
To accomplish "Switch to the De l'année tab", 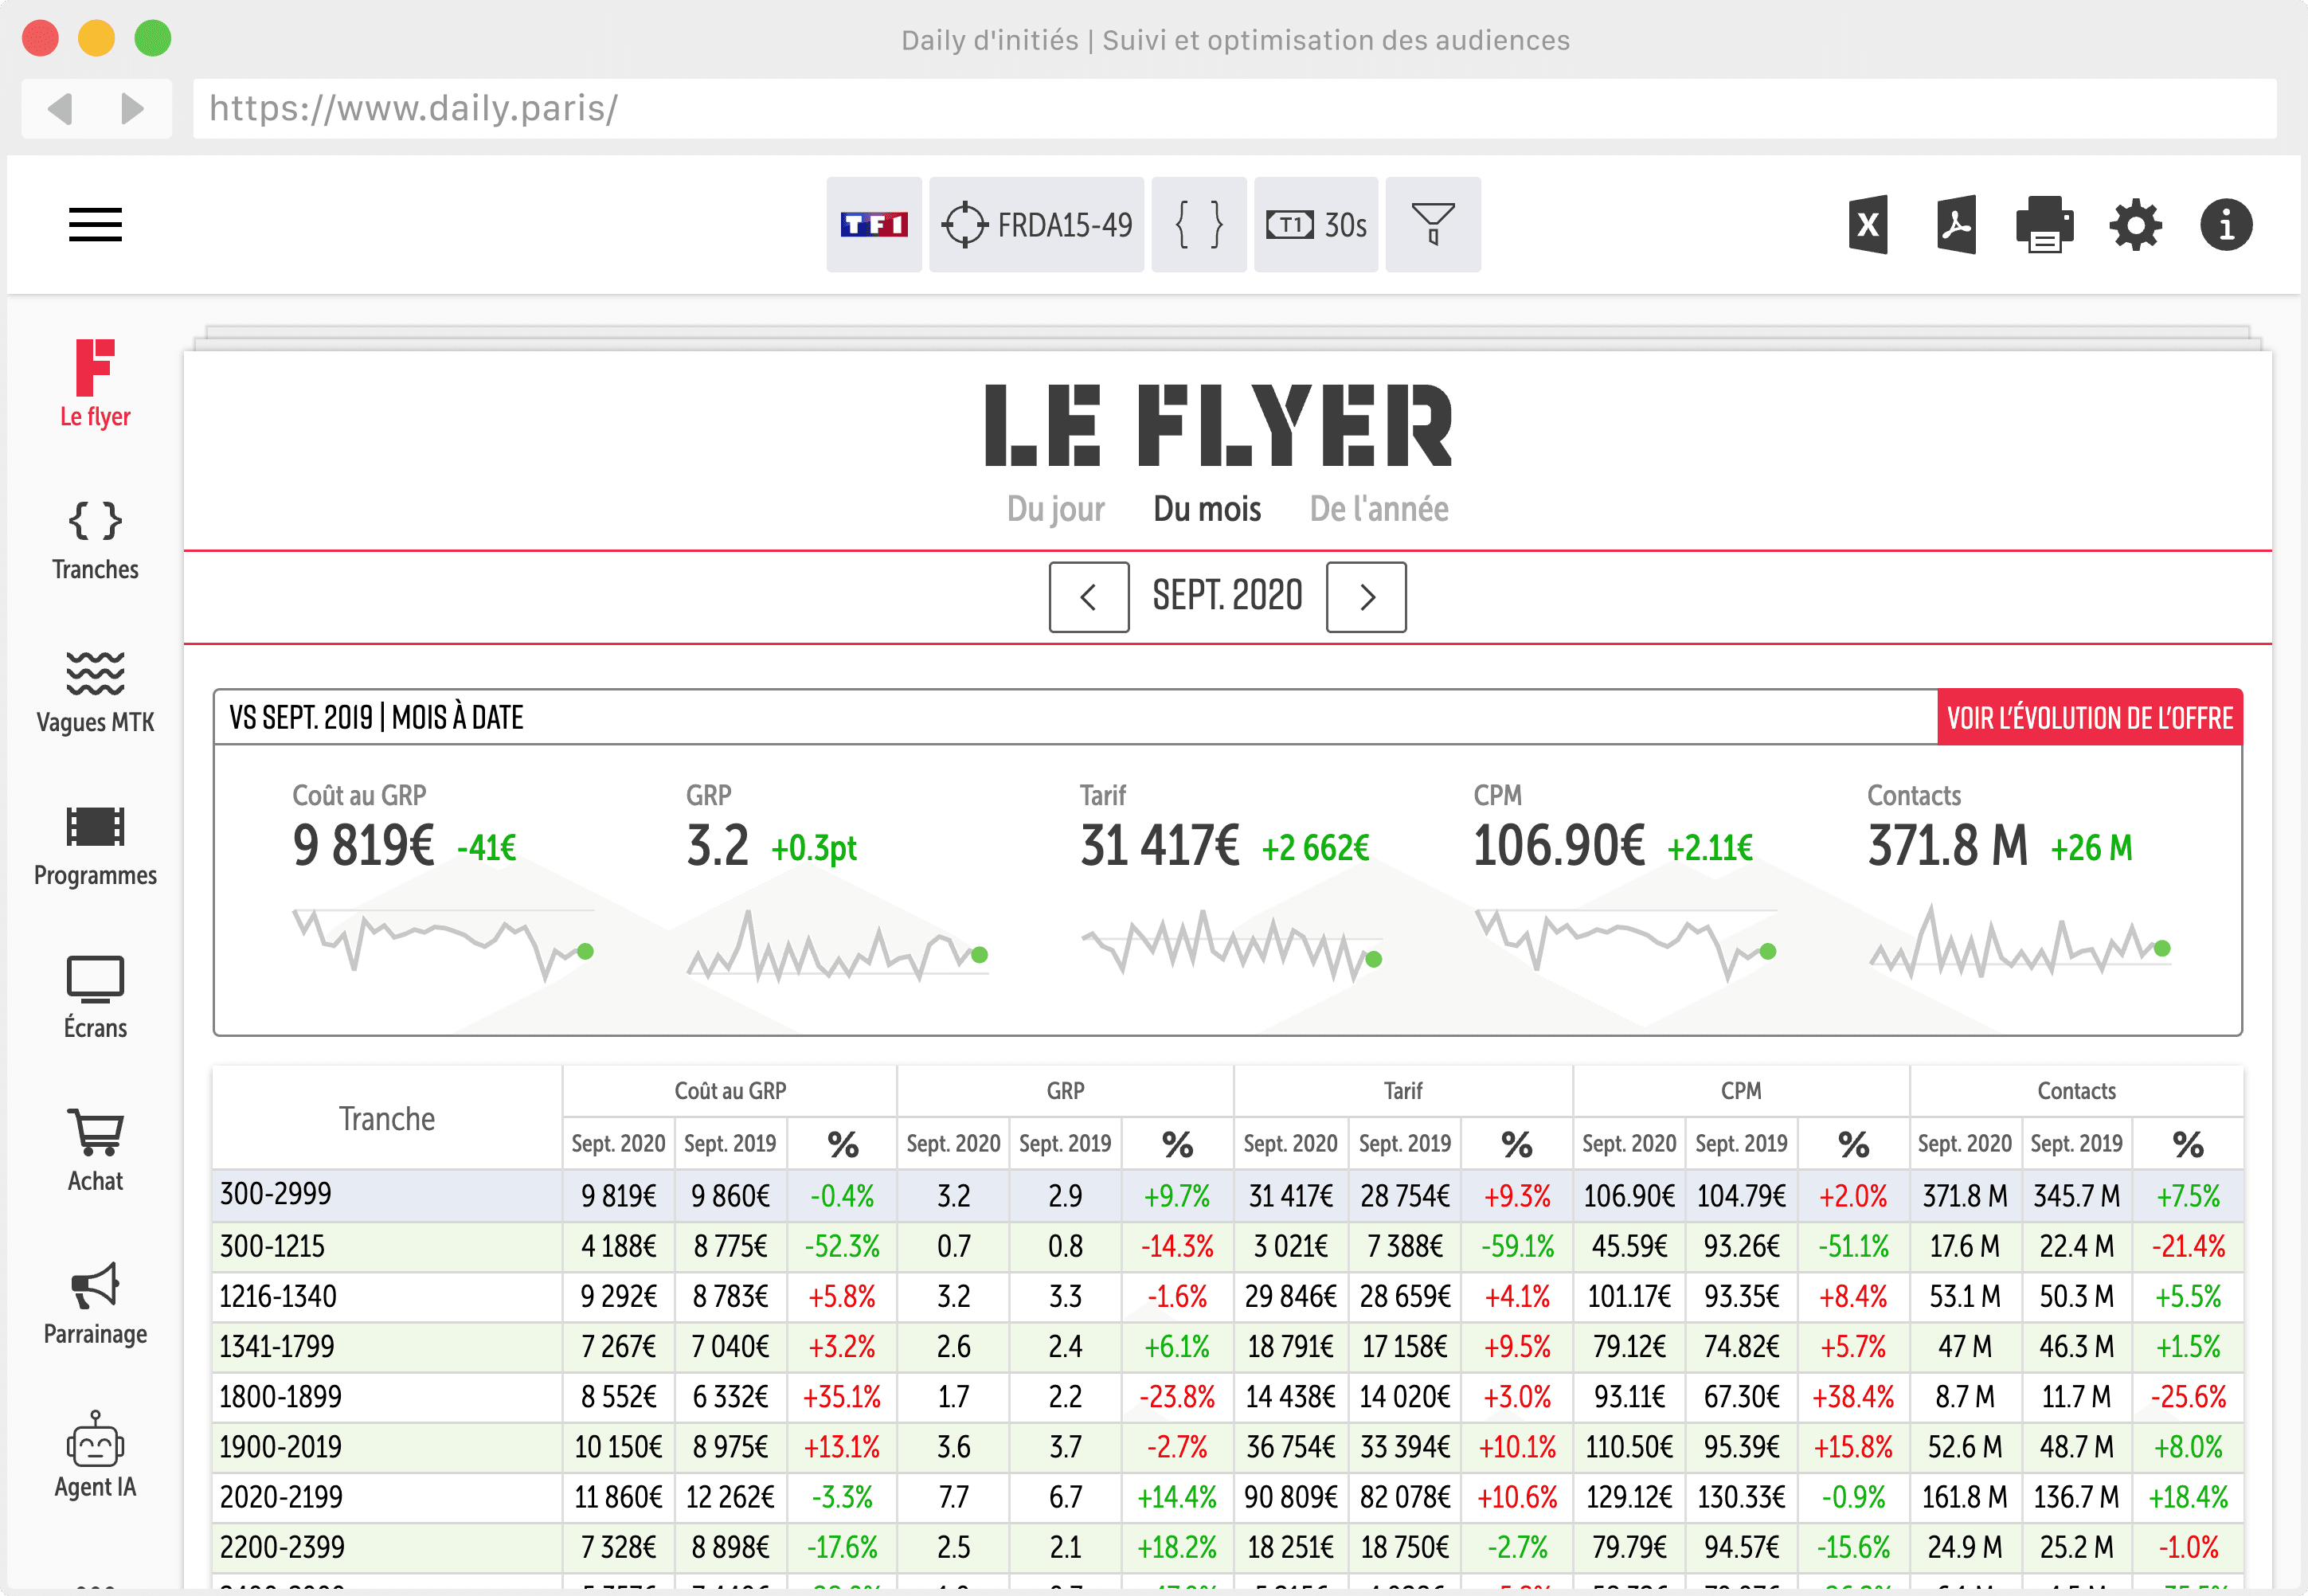I will click(x=1379, y=509).
